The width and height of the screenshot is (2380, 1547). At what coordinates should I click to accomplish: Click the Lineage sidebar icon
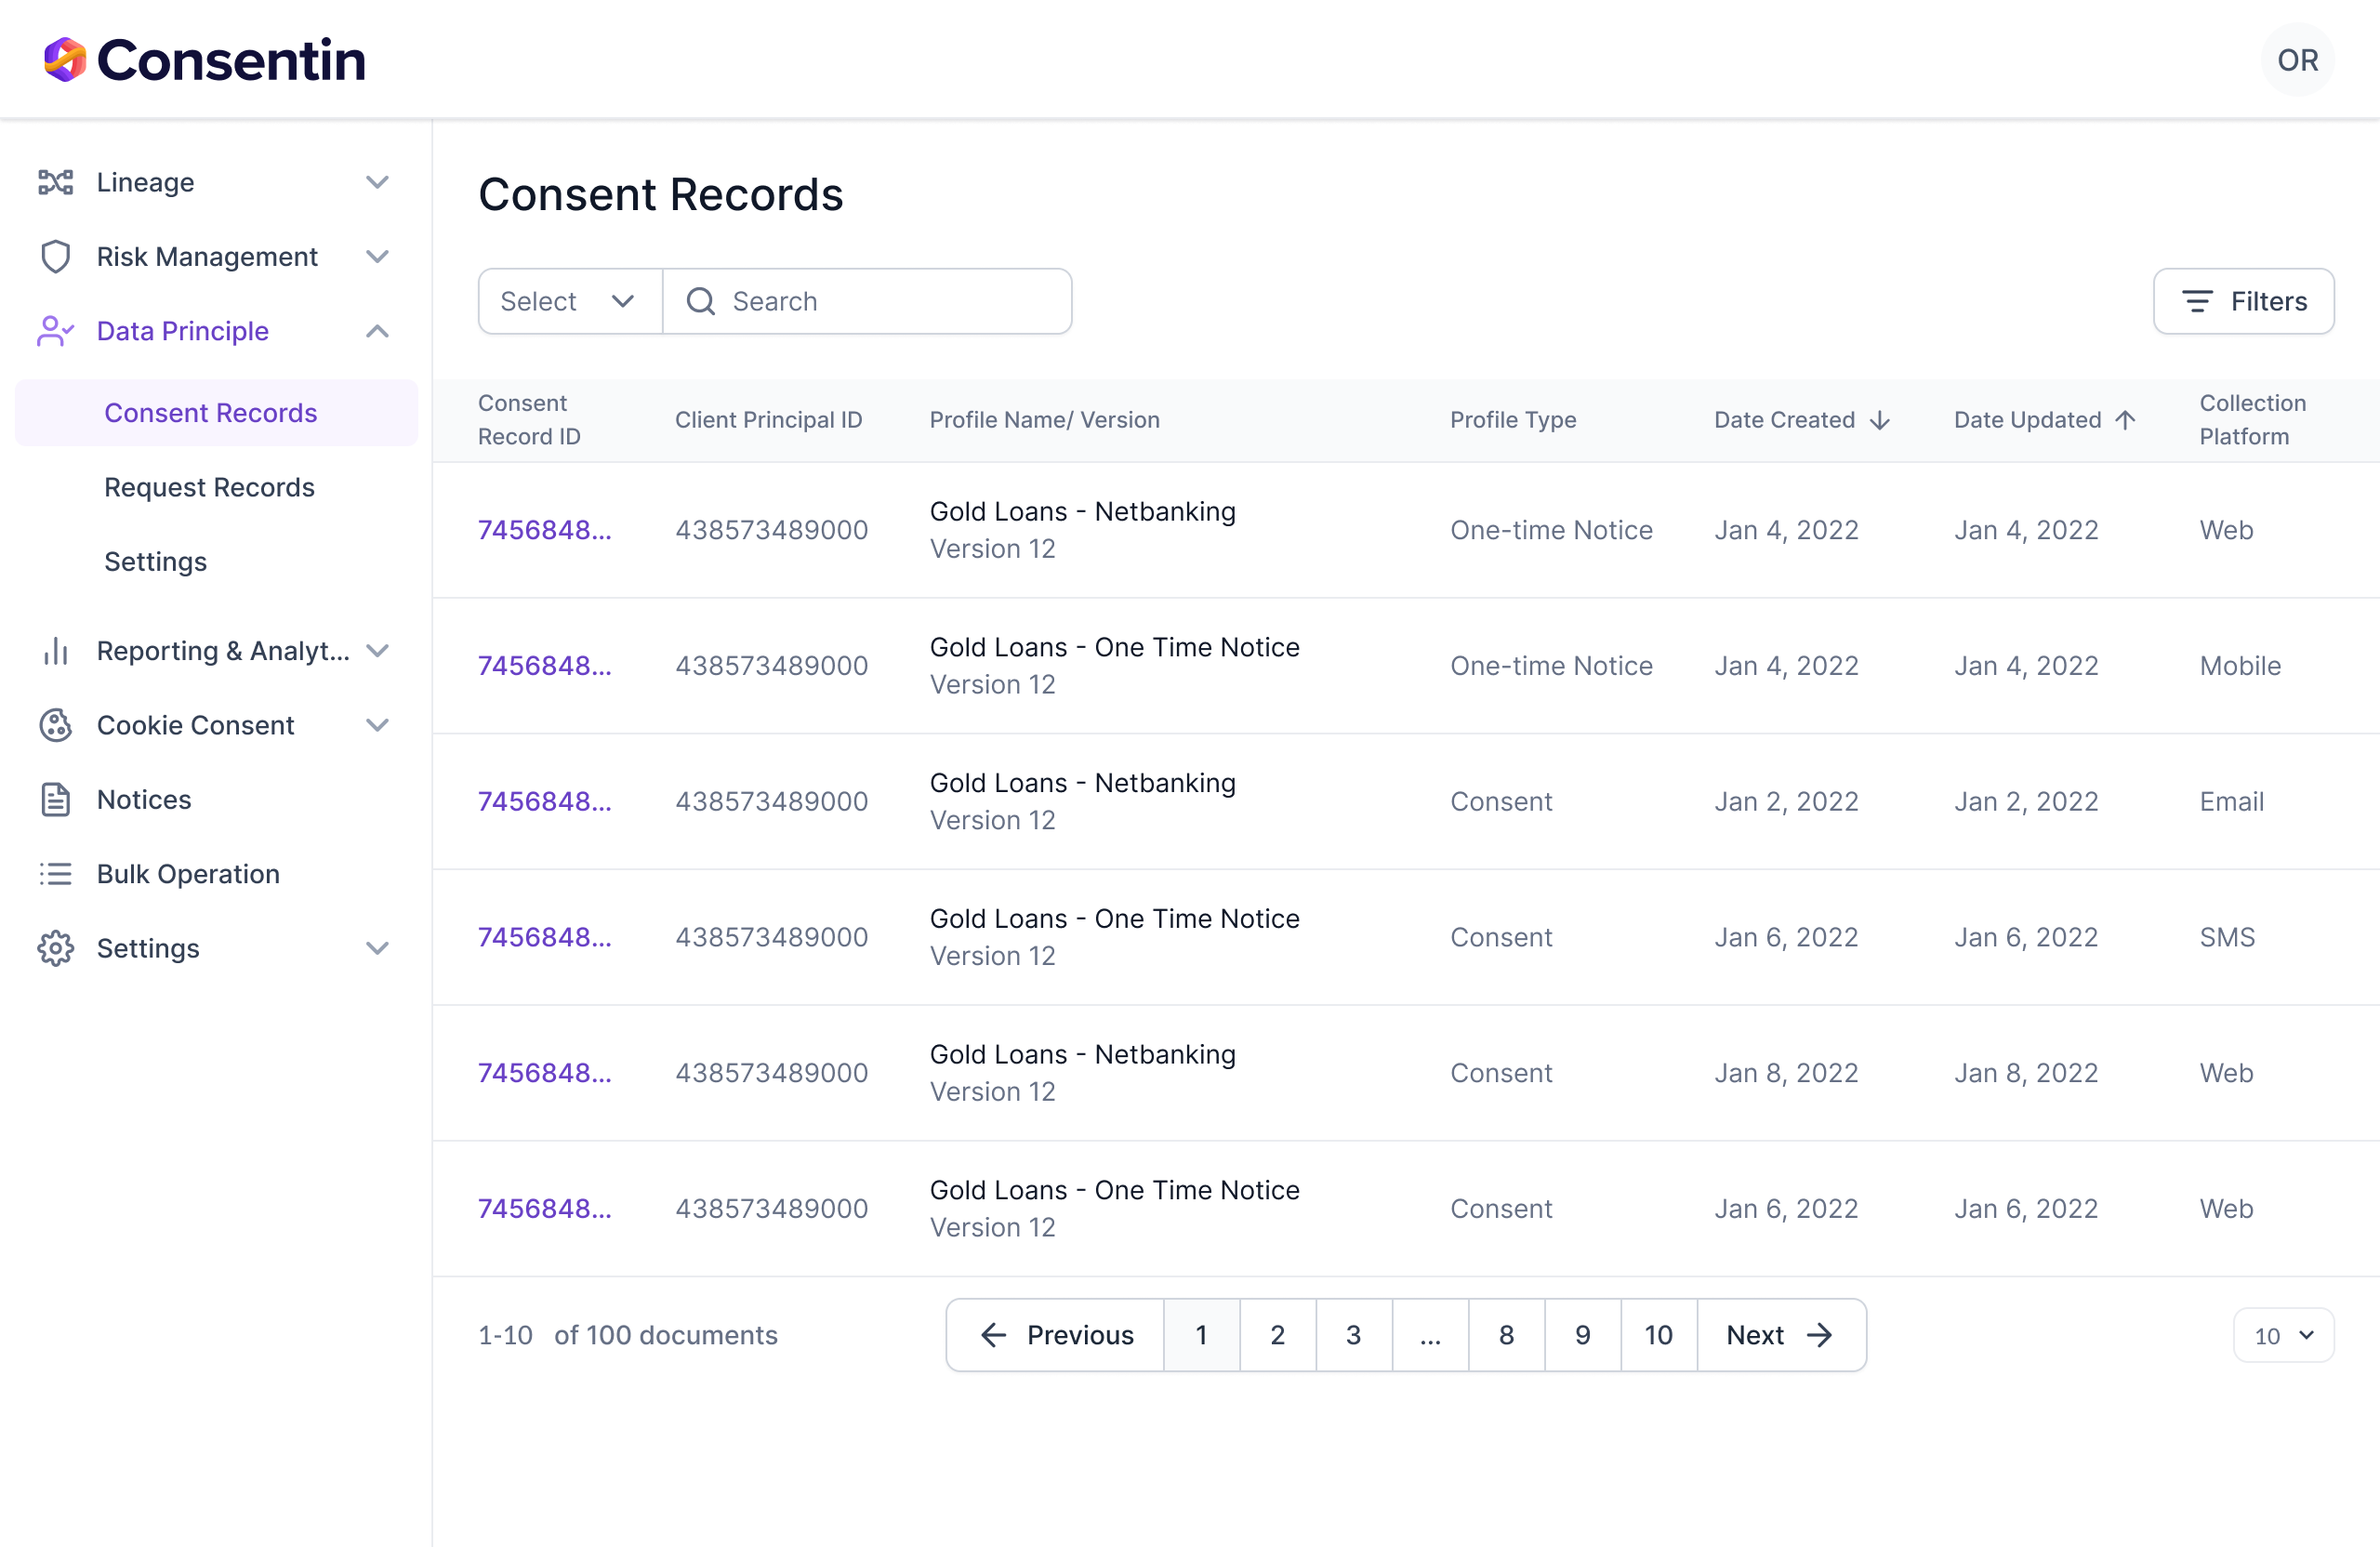pyautogui.click(x=55, y=182)
